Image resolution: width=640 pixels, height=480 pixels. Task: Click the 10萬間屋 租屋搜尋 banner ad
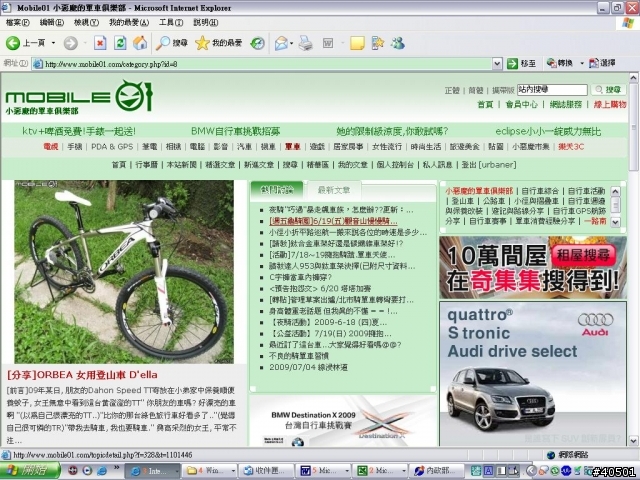(x=533, y=267)
